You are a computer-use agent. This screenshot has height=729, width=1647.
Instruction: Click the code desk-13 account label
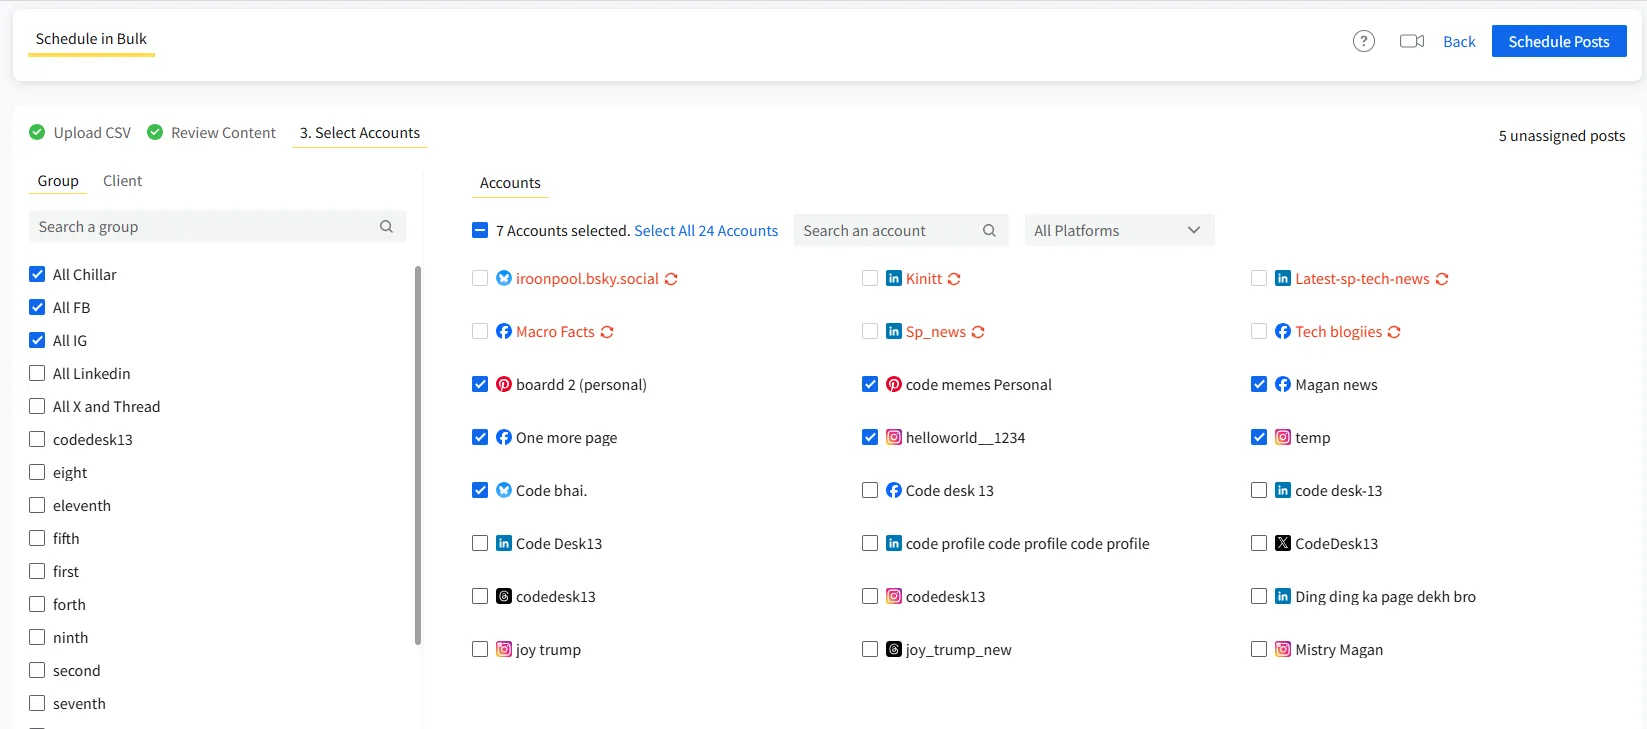1338,491
